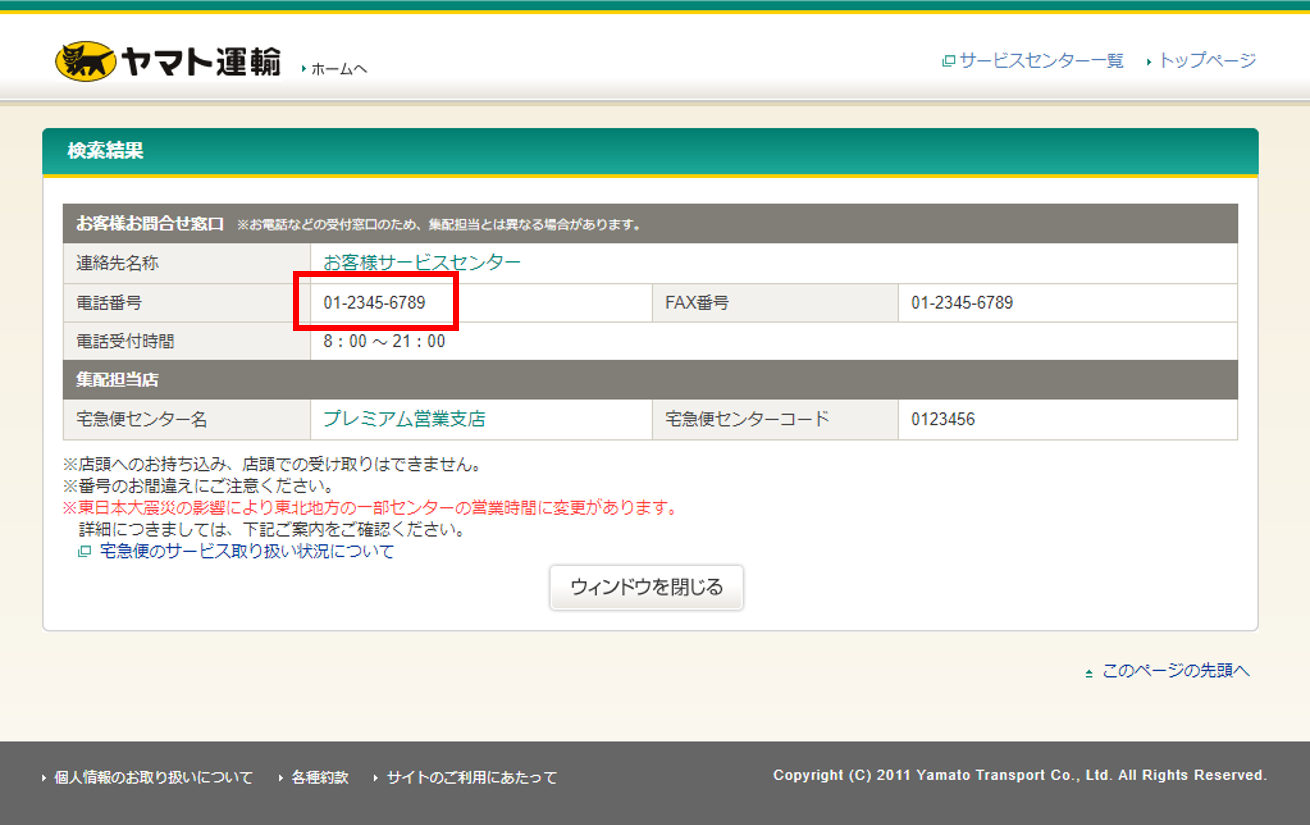
Task: Click the new-window icon beside サービスセンター一覧
Action: (x=948, y=62)
